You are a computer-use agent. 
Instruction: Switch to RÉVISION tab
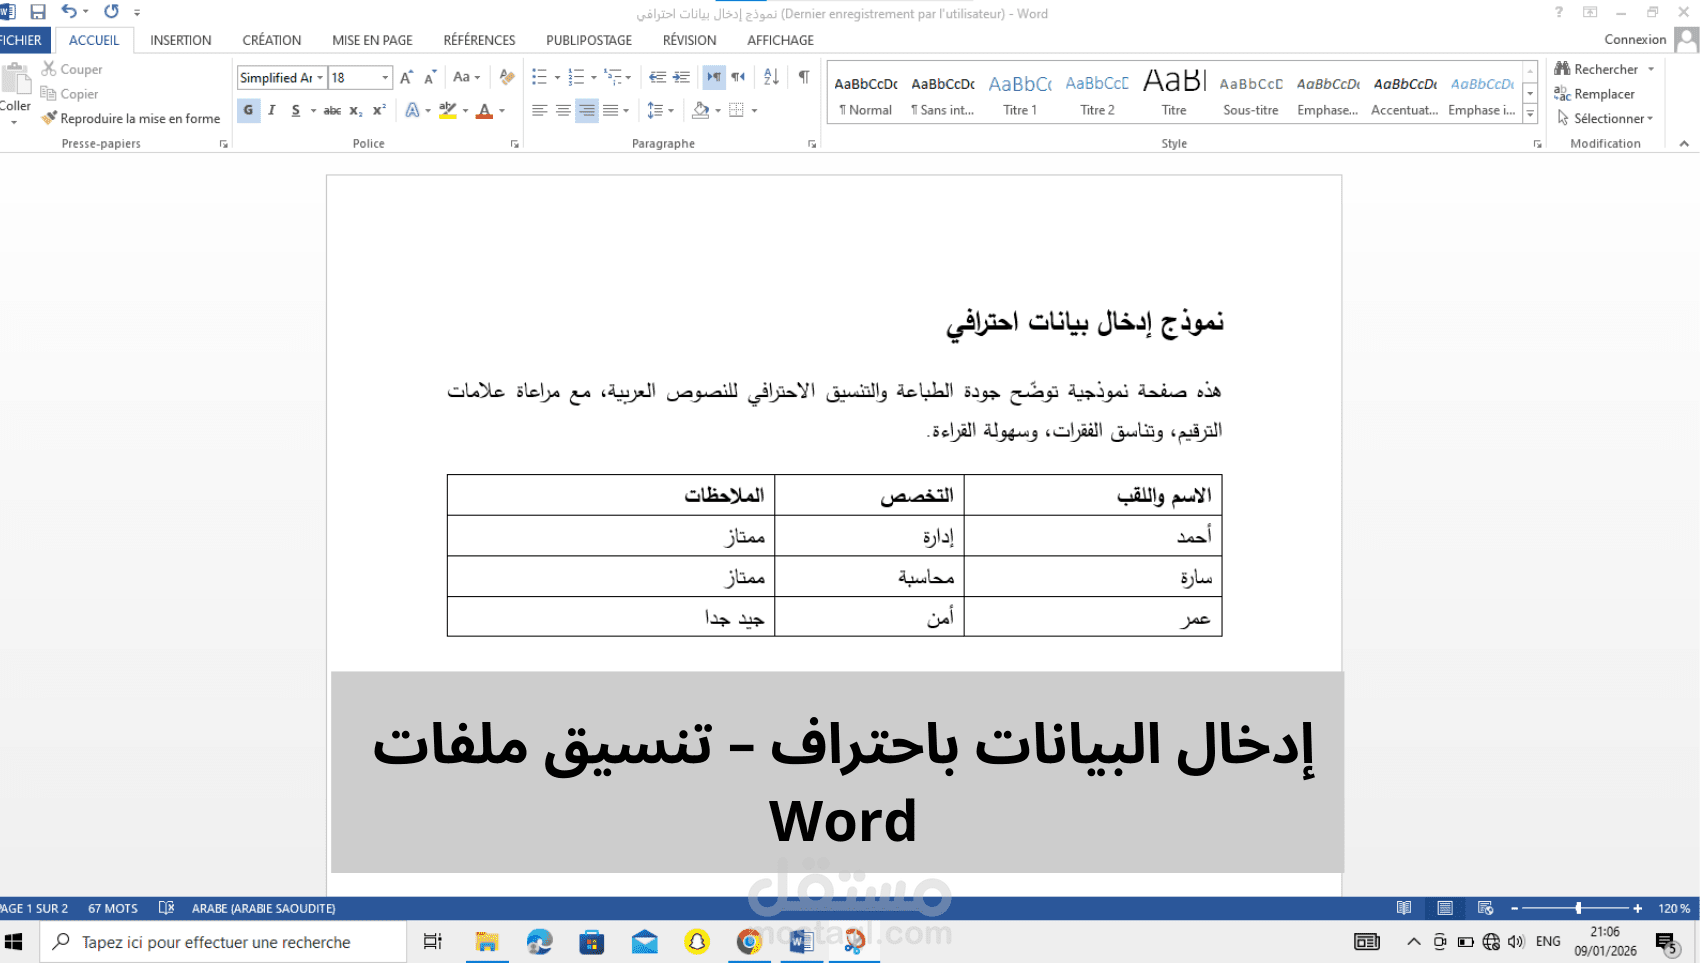pos(689,40)
